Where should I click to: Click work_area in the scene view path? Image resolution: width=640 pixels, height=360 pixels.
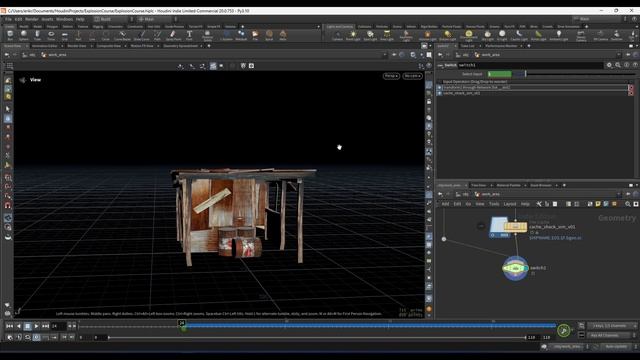[x=57, y=55]
